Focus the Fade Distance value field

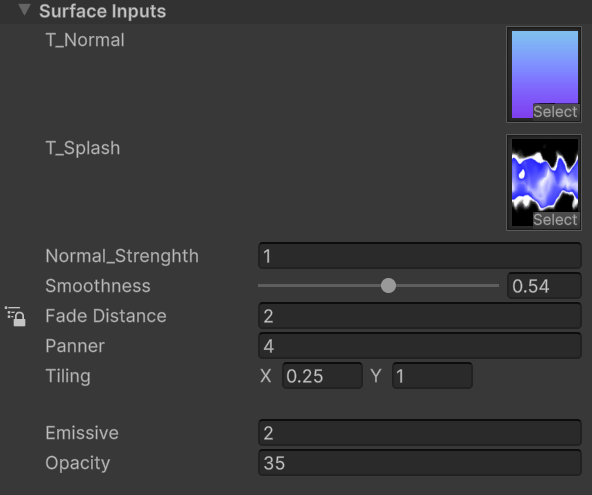pyautogui.click(x=420, y=316)
